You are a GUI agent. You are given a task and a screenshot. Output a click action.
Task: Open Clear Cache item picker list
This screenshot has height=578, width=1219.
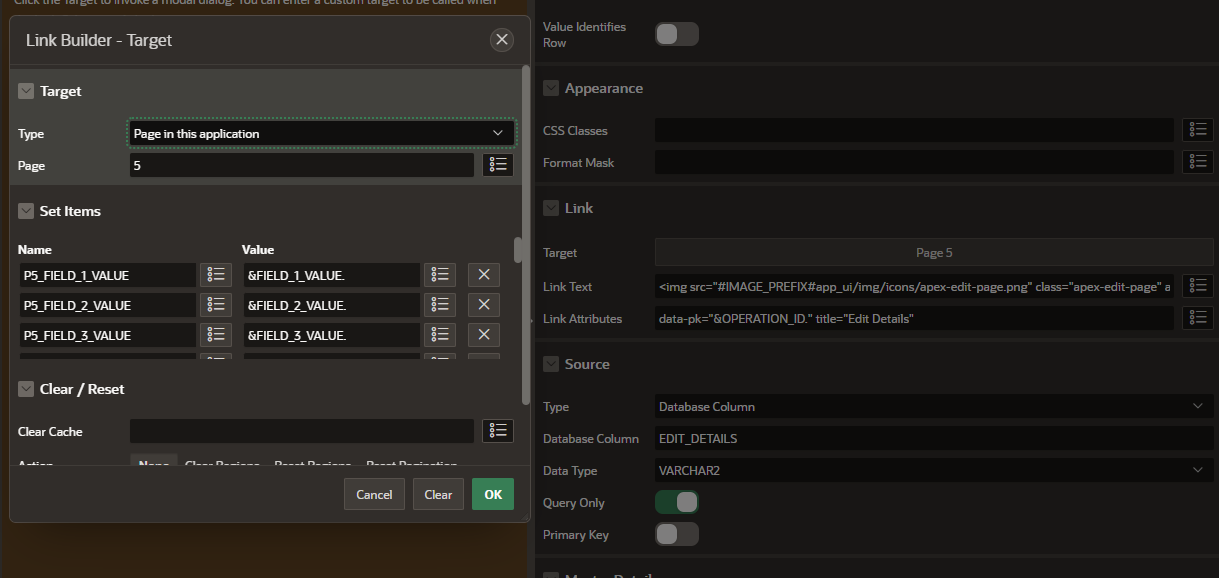coord(497,431)
